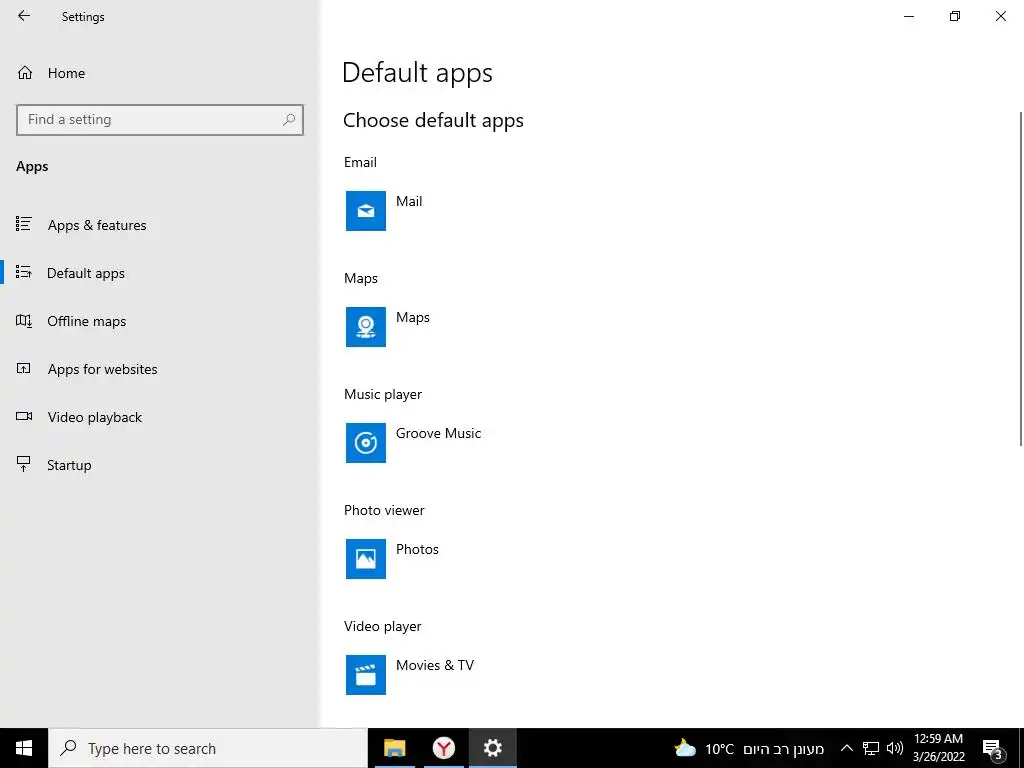Click the Choose default apps heading
The image size is (1024, 768).
pos(433,120)
